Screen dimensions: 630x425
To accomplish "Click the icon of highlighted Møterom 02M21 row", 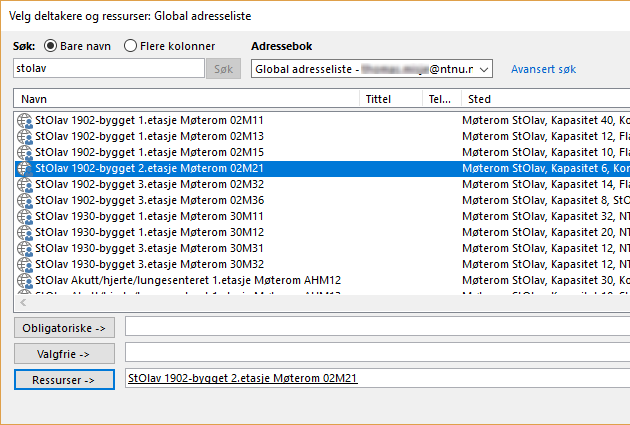I will 25,168.
